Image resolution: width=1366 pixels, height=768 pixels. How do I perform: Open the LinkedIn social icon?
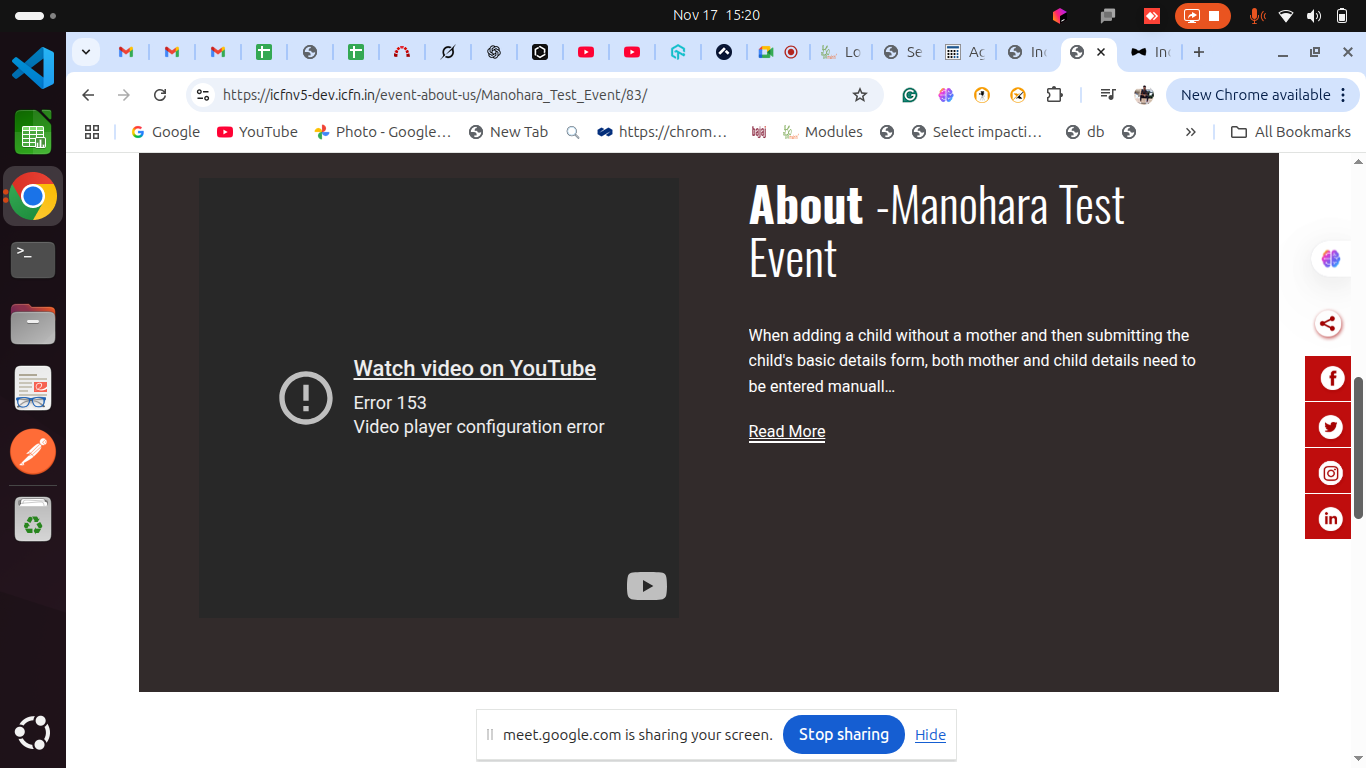1330,518
